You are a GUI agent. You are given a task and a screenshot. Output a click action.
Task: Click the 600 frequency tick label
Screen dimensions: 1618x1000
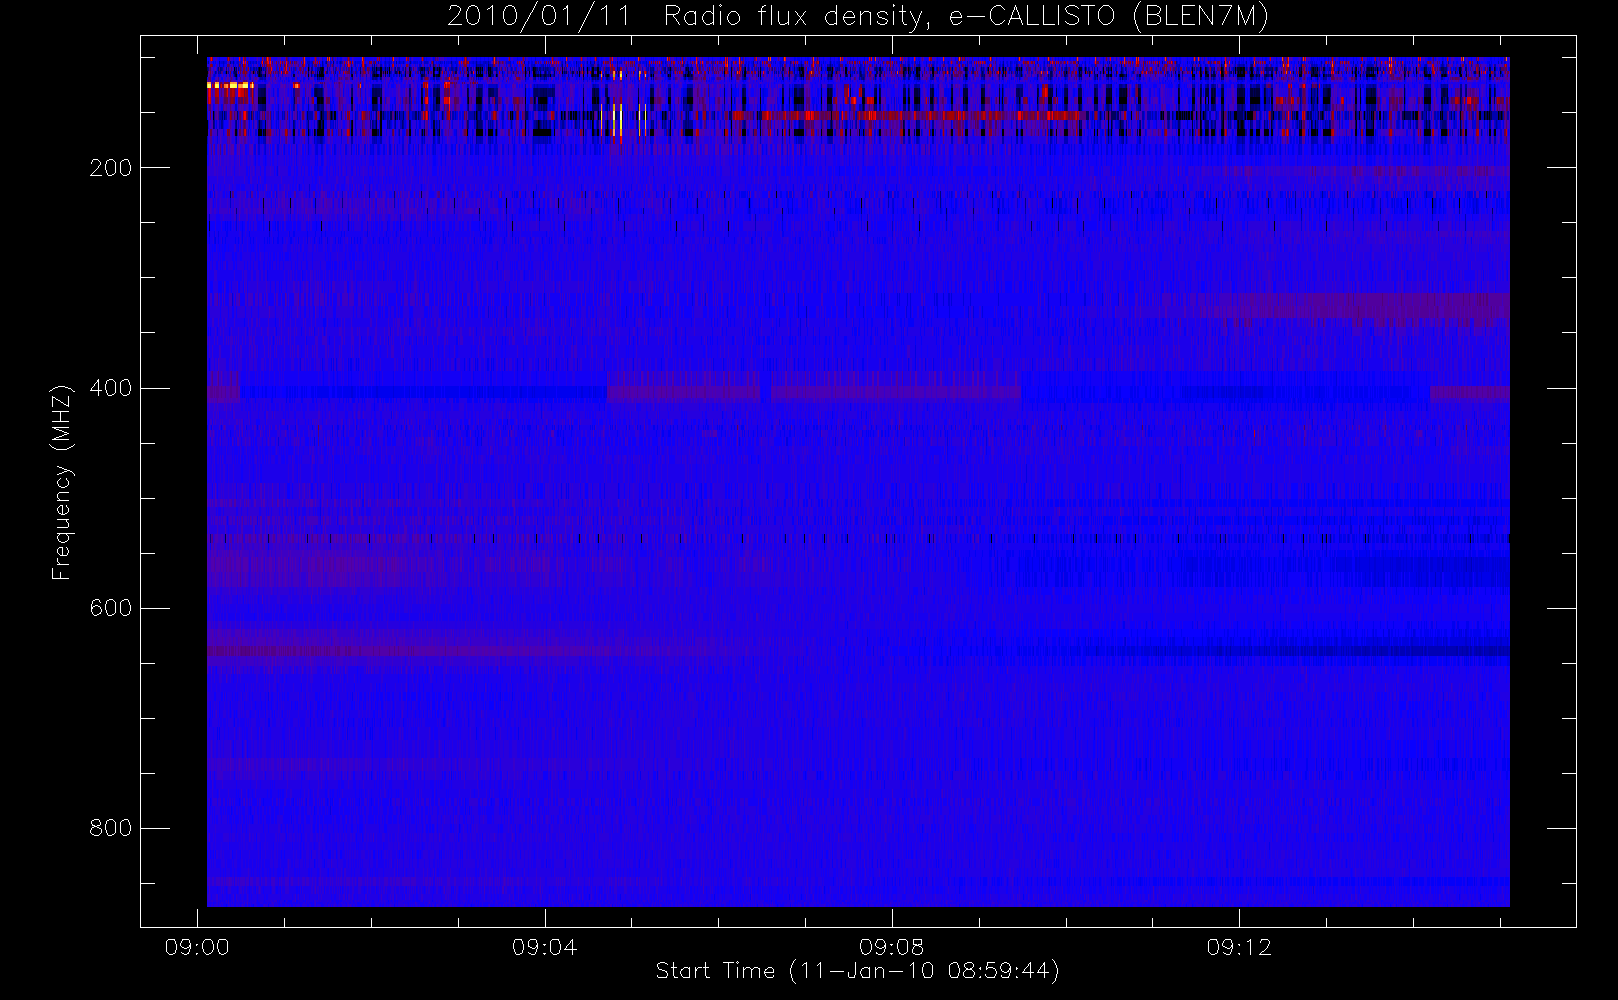click(110, 608)
